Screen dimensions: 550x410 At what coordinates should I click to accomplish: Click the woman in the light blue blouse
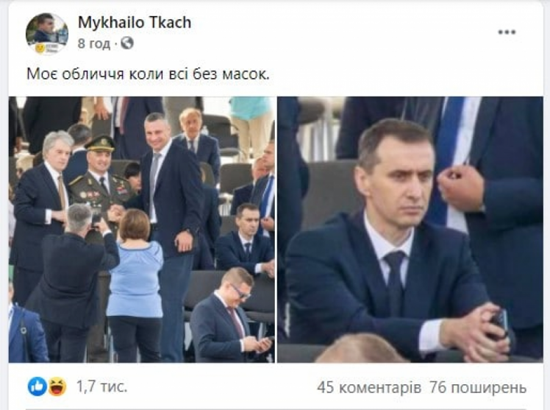135,281
